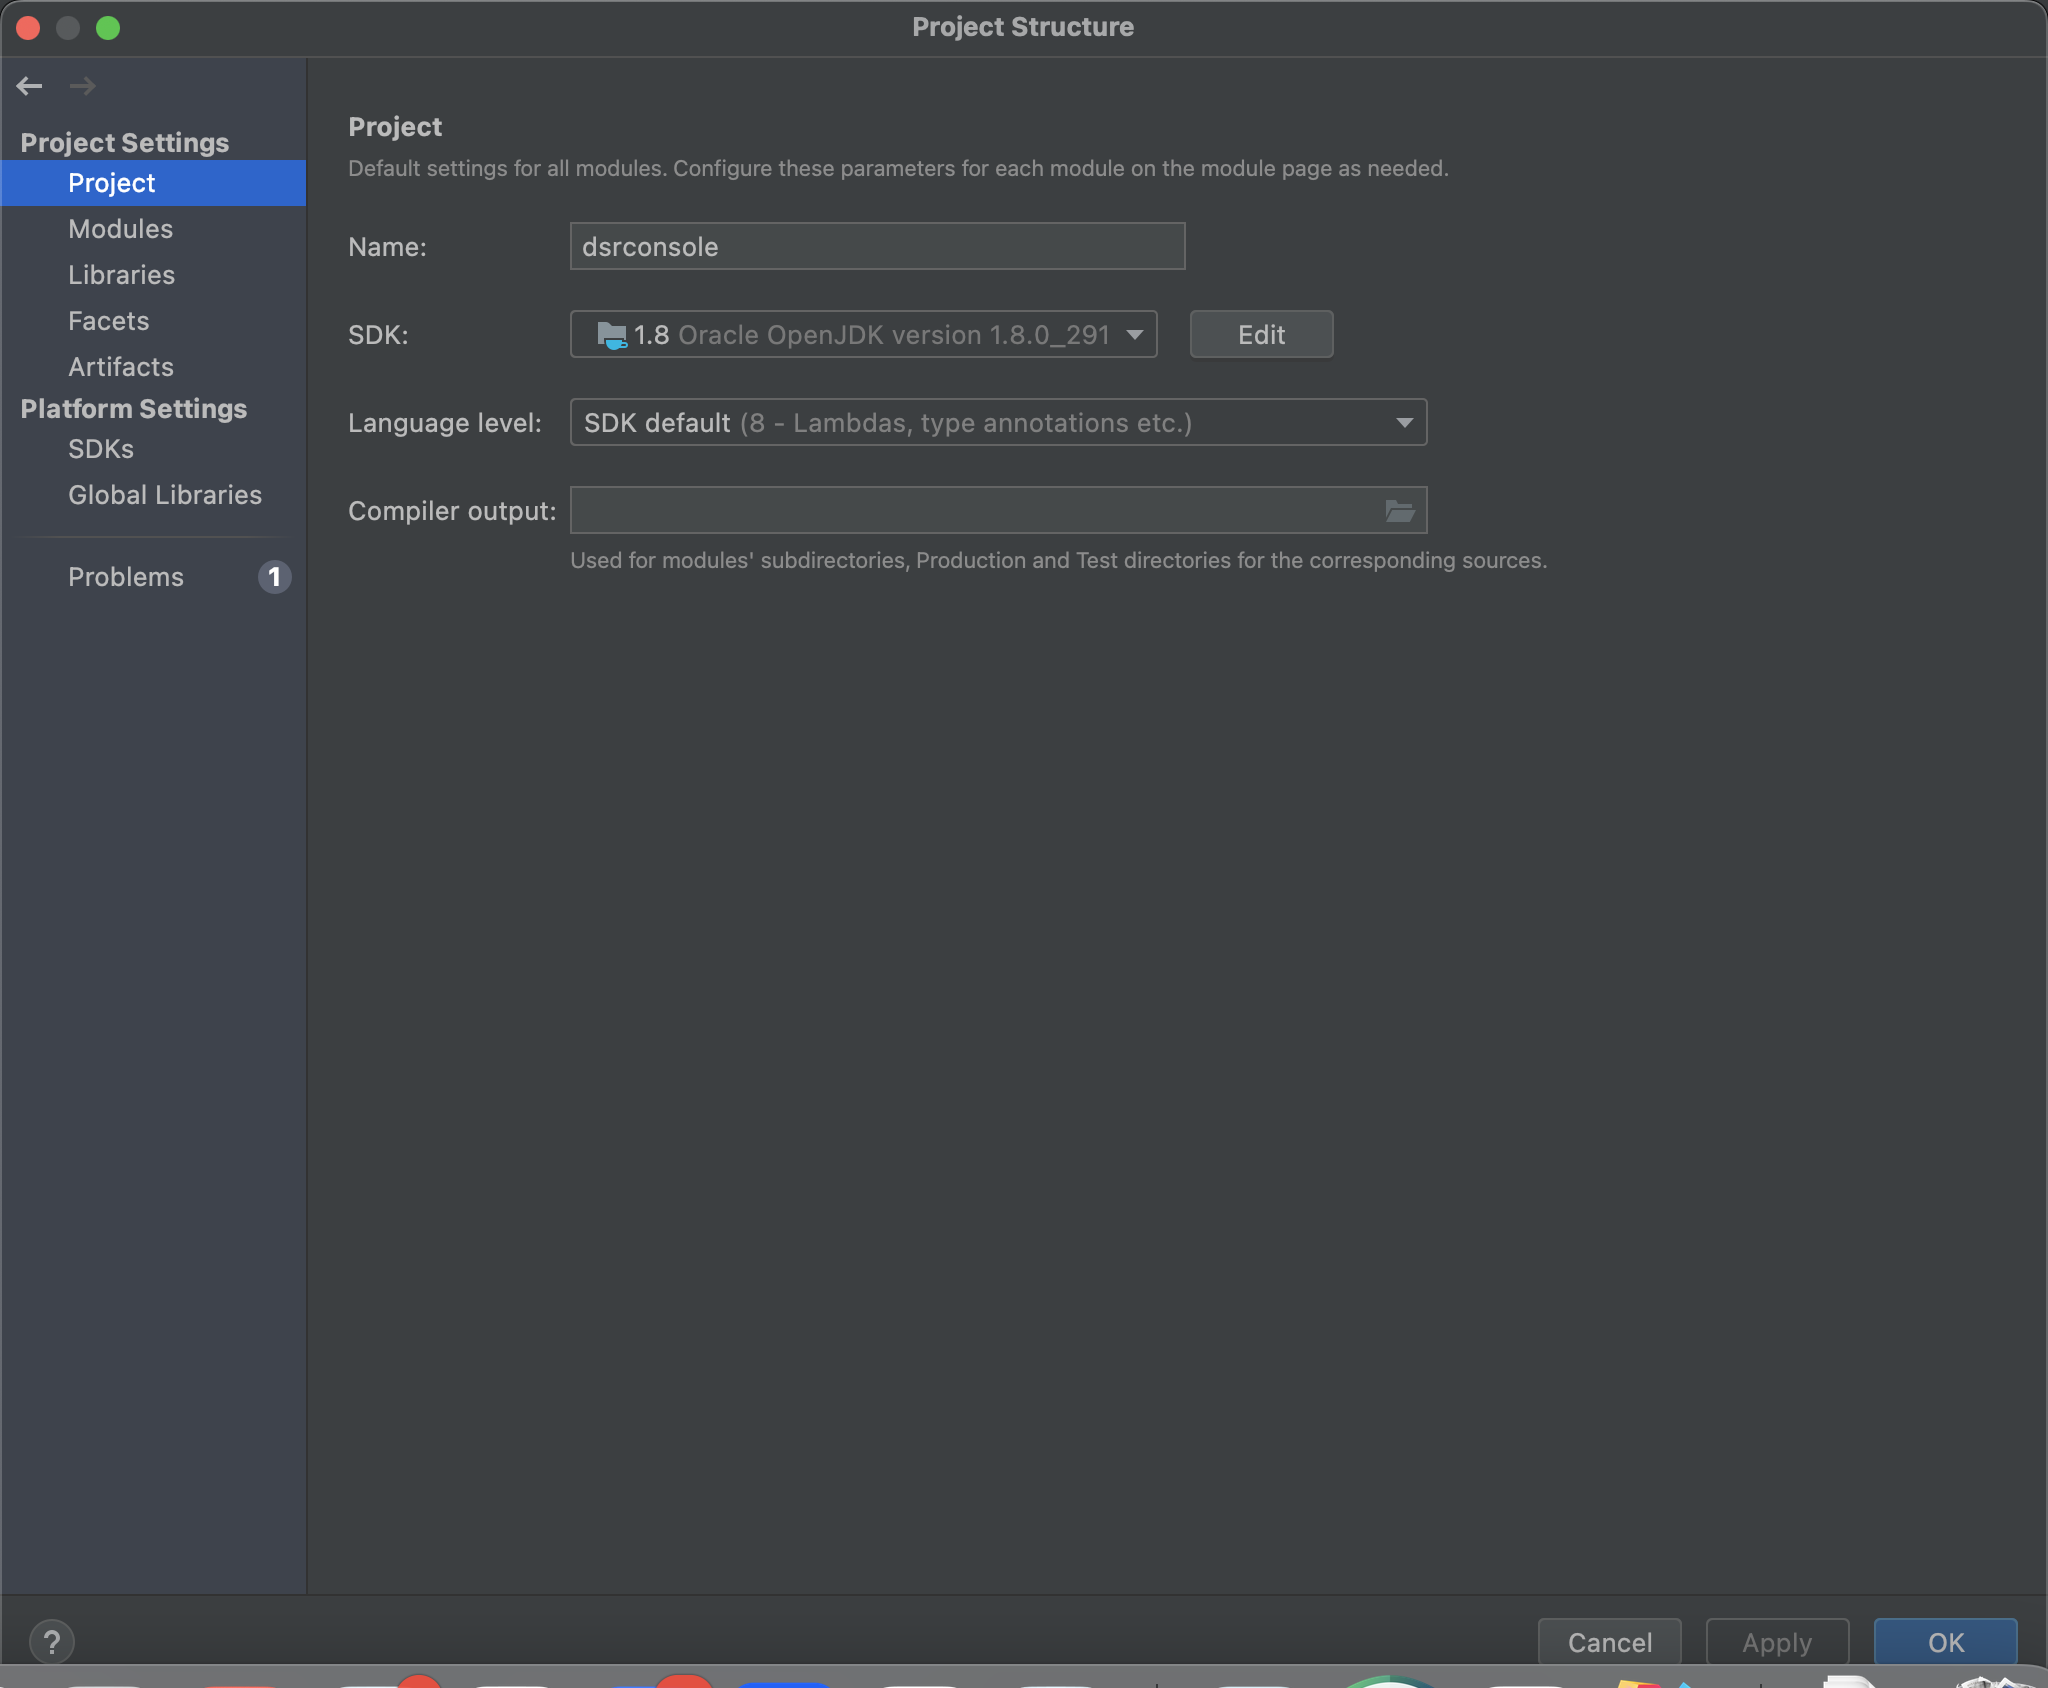2048x1688 pixels.
Task: Click the back navigation arrow
Action: coord(29,86)
